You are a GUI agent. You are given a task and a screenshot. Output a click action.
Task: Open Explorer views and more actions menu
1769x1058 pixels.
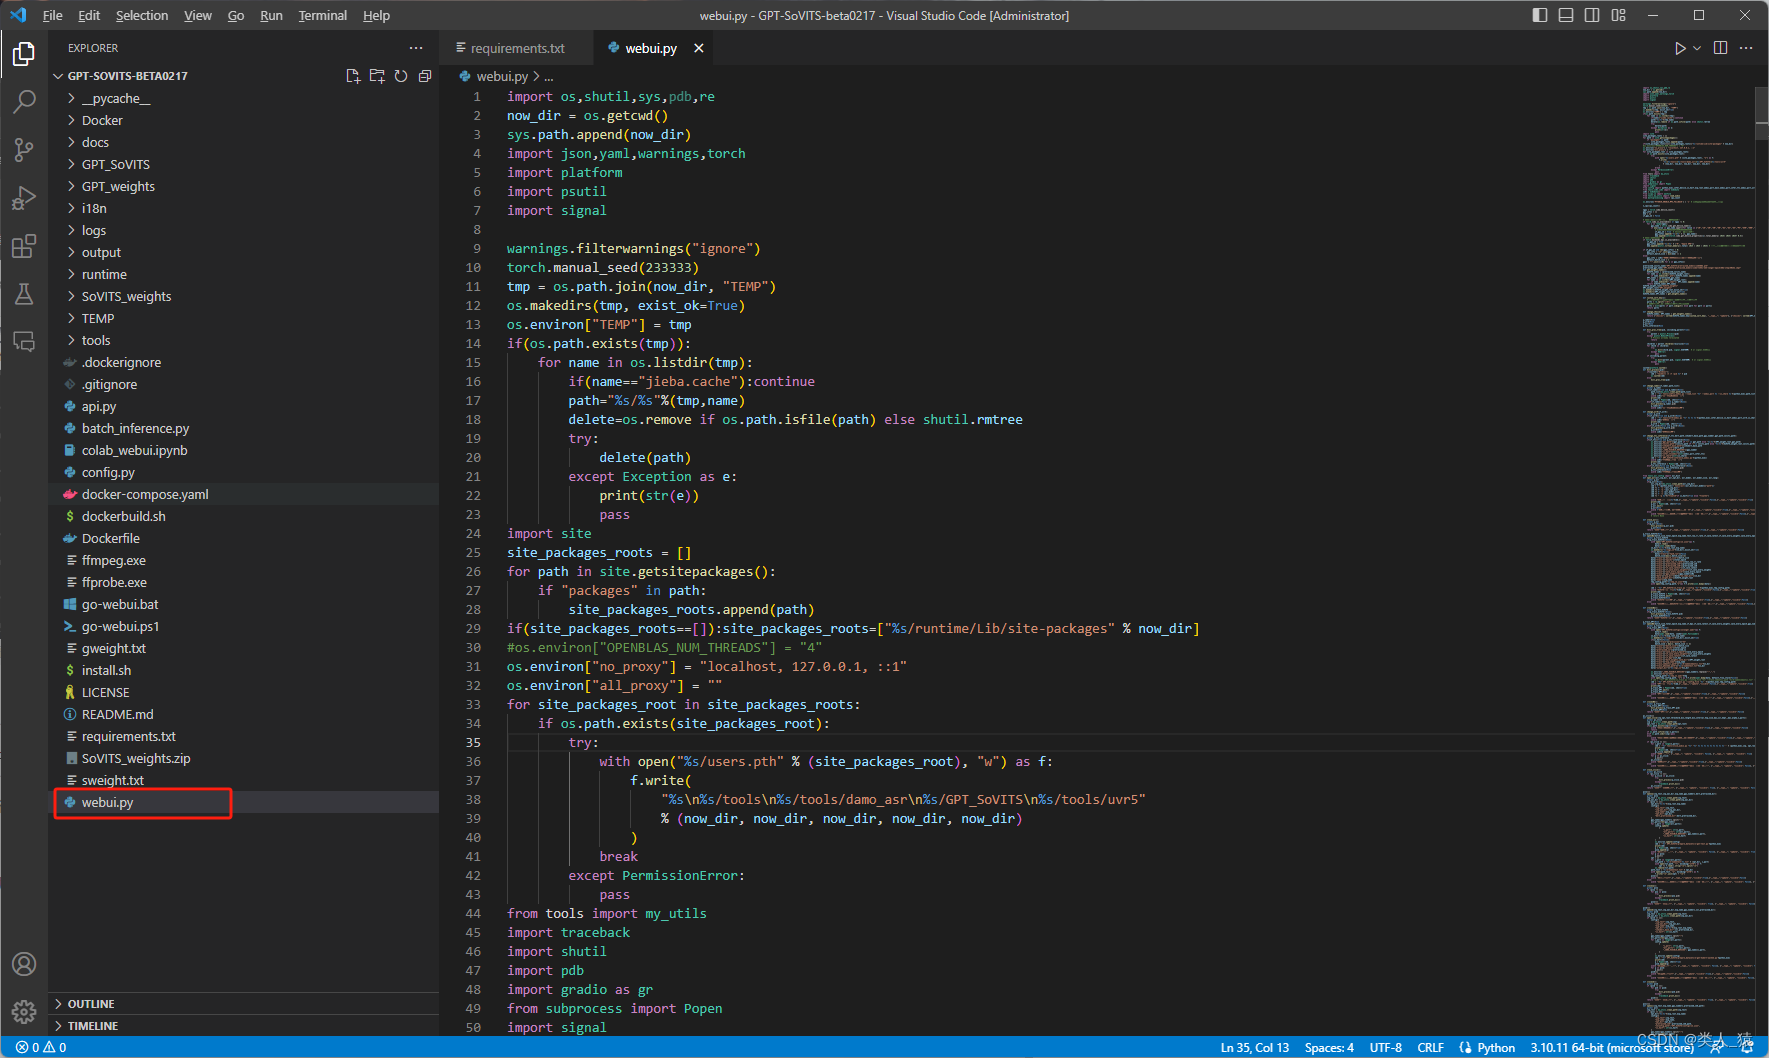pyautogui.click(x=416, y=48)
